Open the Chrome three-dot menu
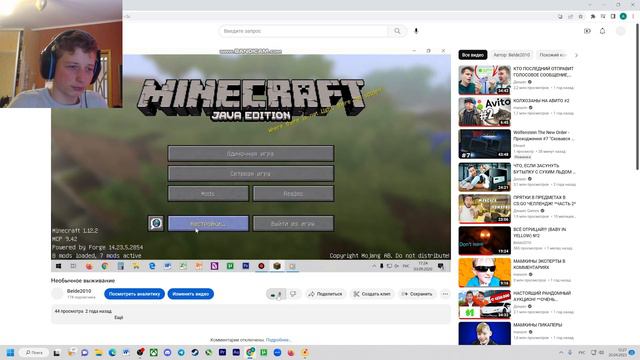This screenshot has width=640, height=360. coord(633,16)
